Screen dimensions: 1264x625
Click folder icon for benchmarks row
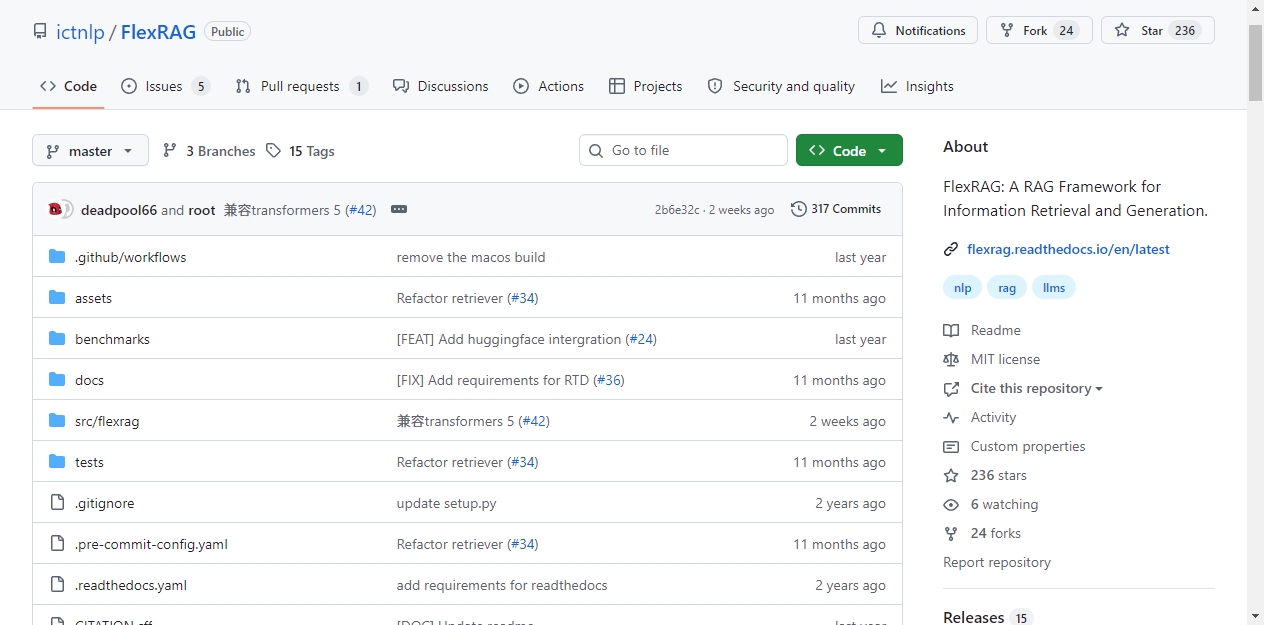pyautogui.click(x=57, y=339)
